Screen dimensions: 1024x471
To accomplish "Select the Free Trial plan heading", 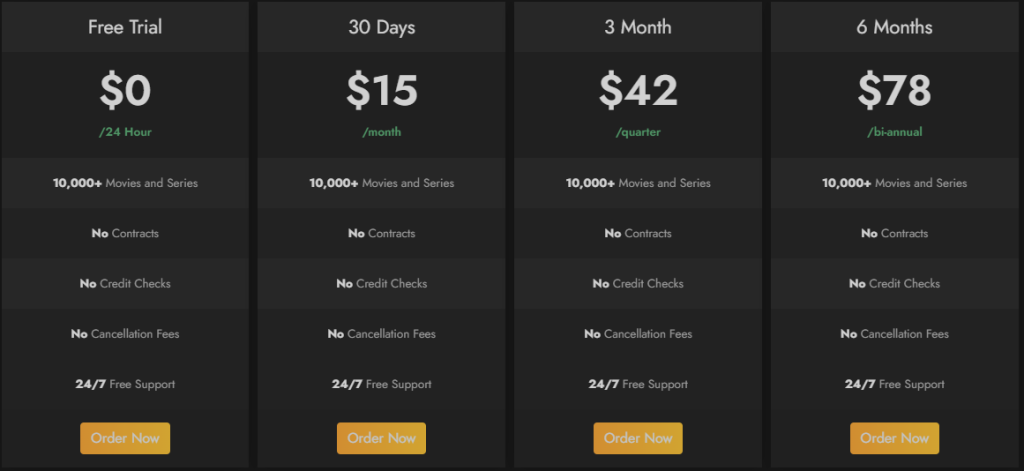I will tap(125, 27).
